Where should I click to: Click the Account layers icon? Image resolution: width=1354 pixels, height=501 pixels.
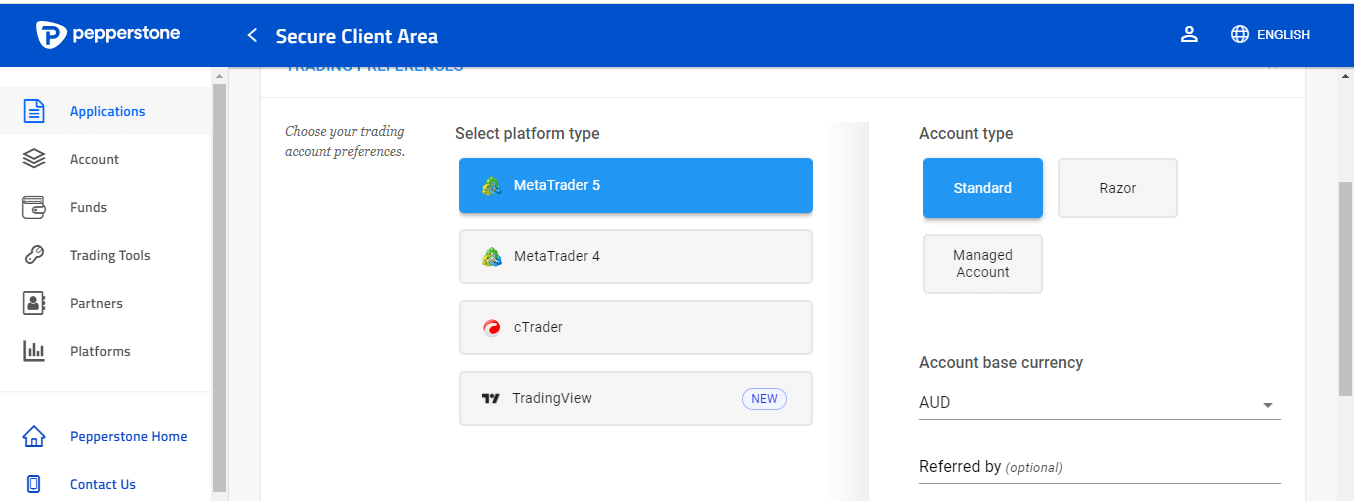pyautogui.click(x=34, y=159)
